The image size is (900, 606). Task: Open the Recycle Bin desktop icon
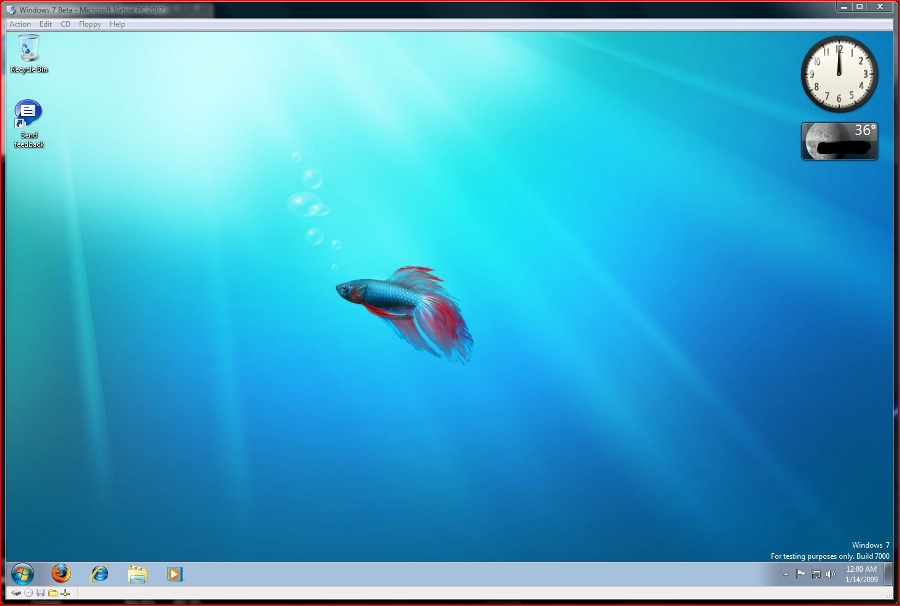(29, 49)
